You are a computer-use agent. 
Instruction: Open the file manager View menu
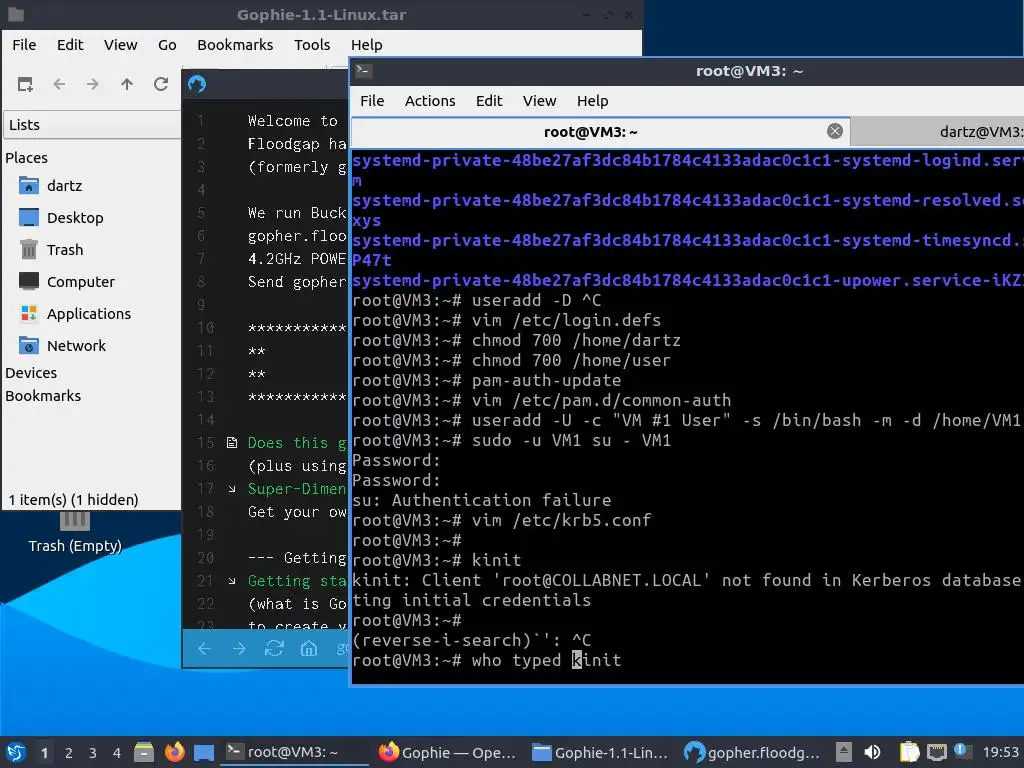[x=121, y=44]
